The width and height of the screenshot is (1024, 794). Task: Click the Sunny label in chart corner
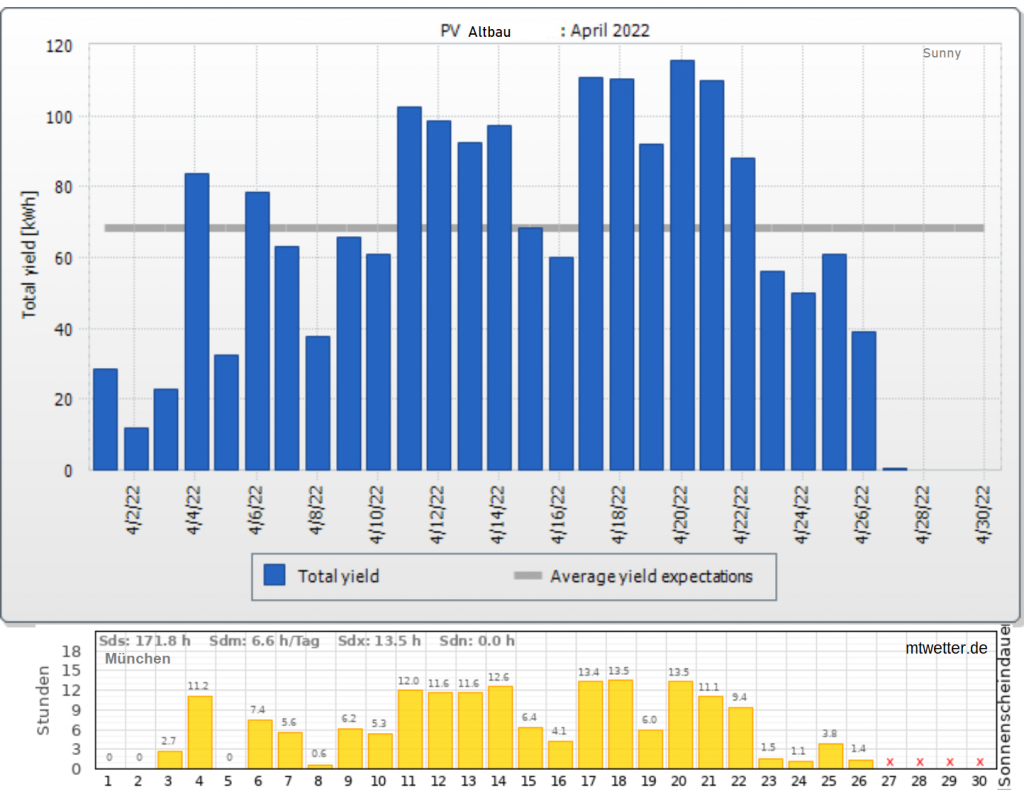pyautogui.click(x=941, y=53)
